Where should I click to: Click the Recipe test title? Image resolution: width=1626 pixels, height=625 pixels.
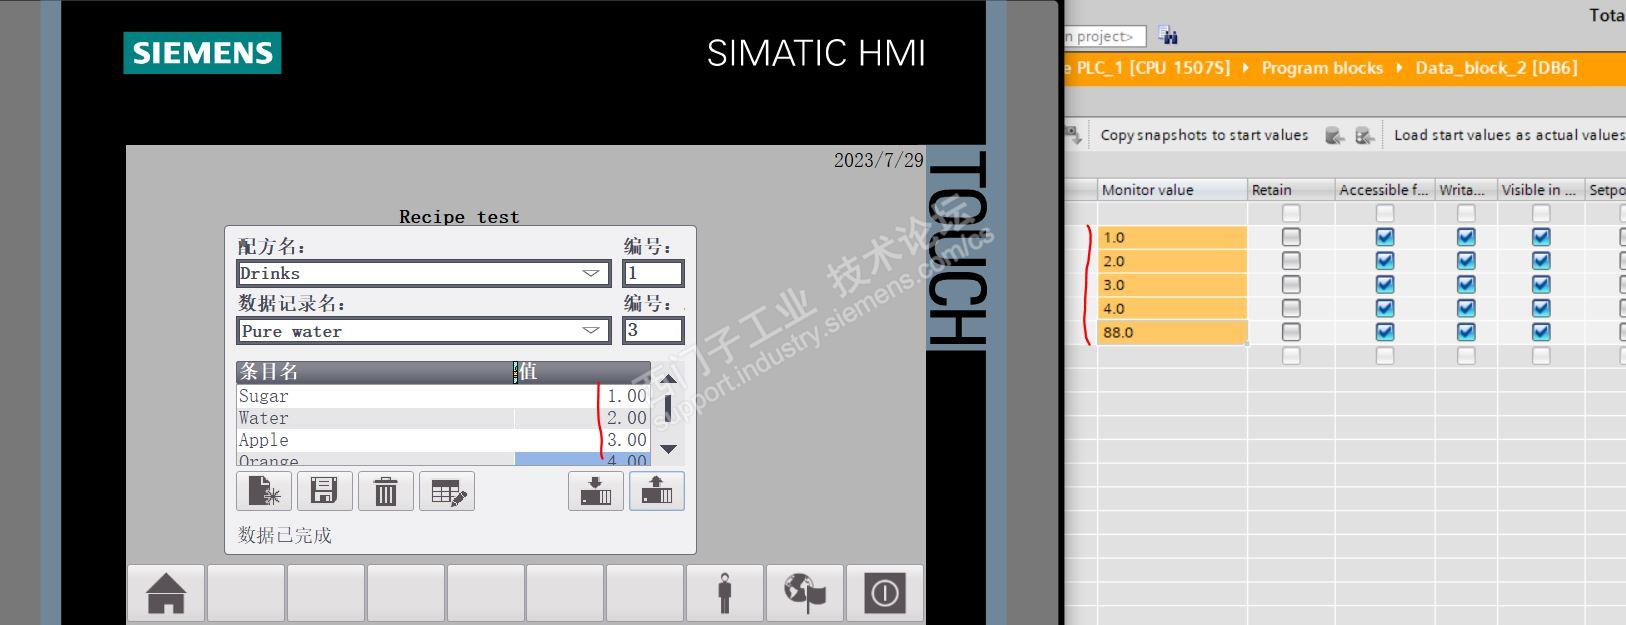[x=459, y=217]
